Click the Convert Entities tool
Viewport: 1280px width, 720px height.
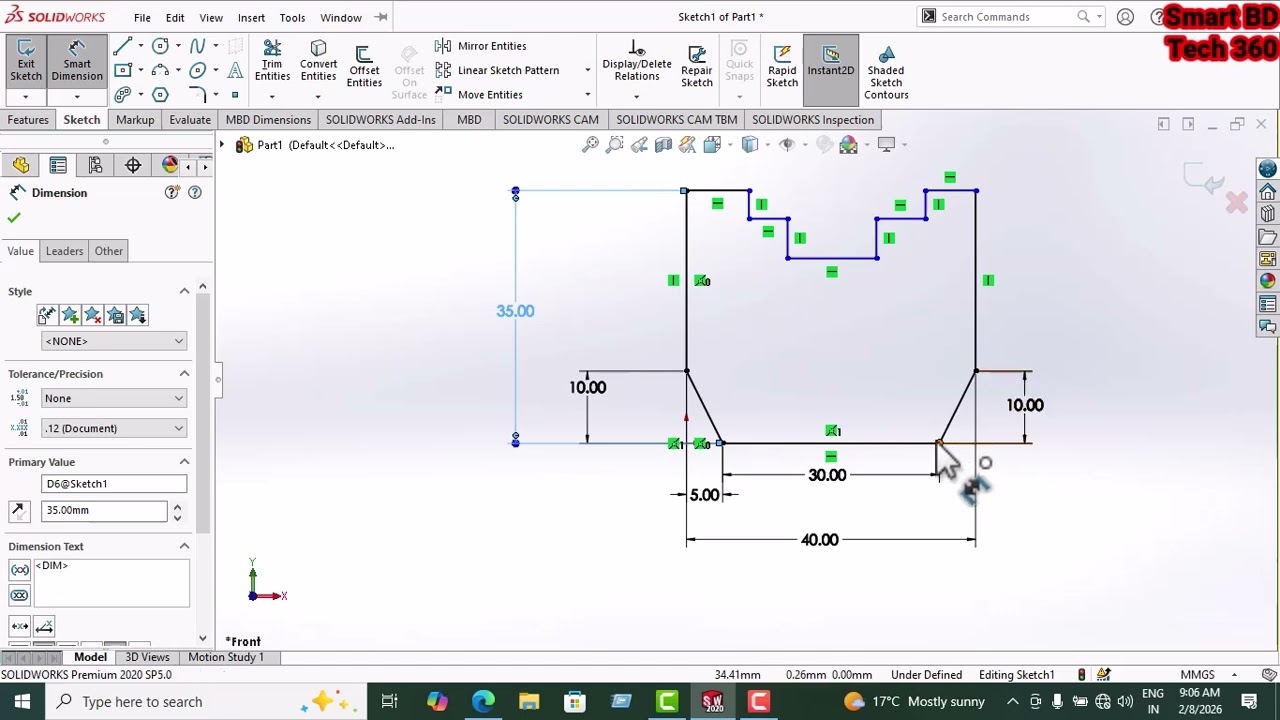[318, 62]
